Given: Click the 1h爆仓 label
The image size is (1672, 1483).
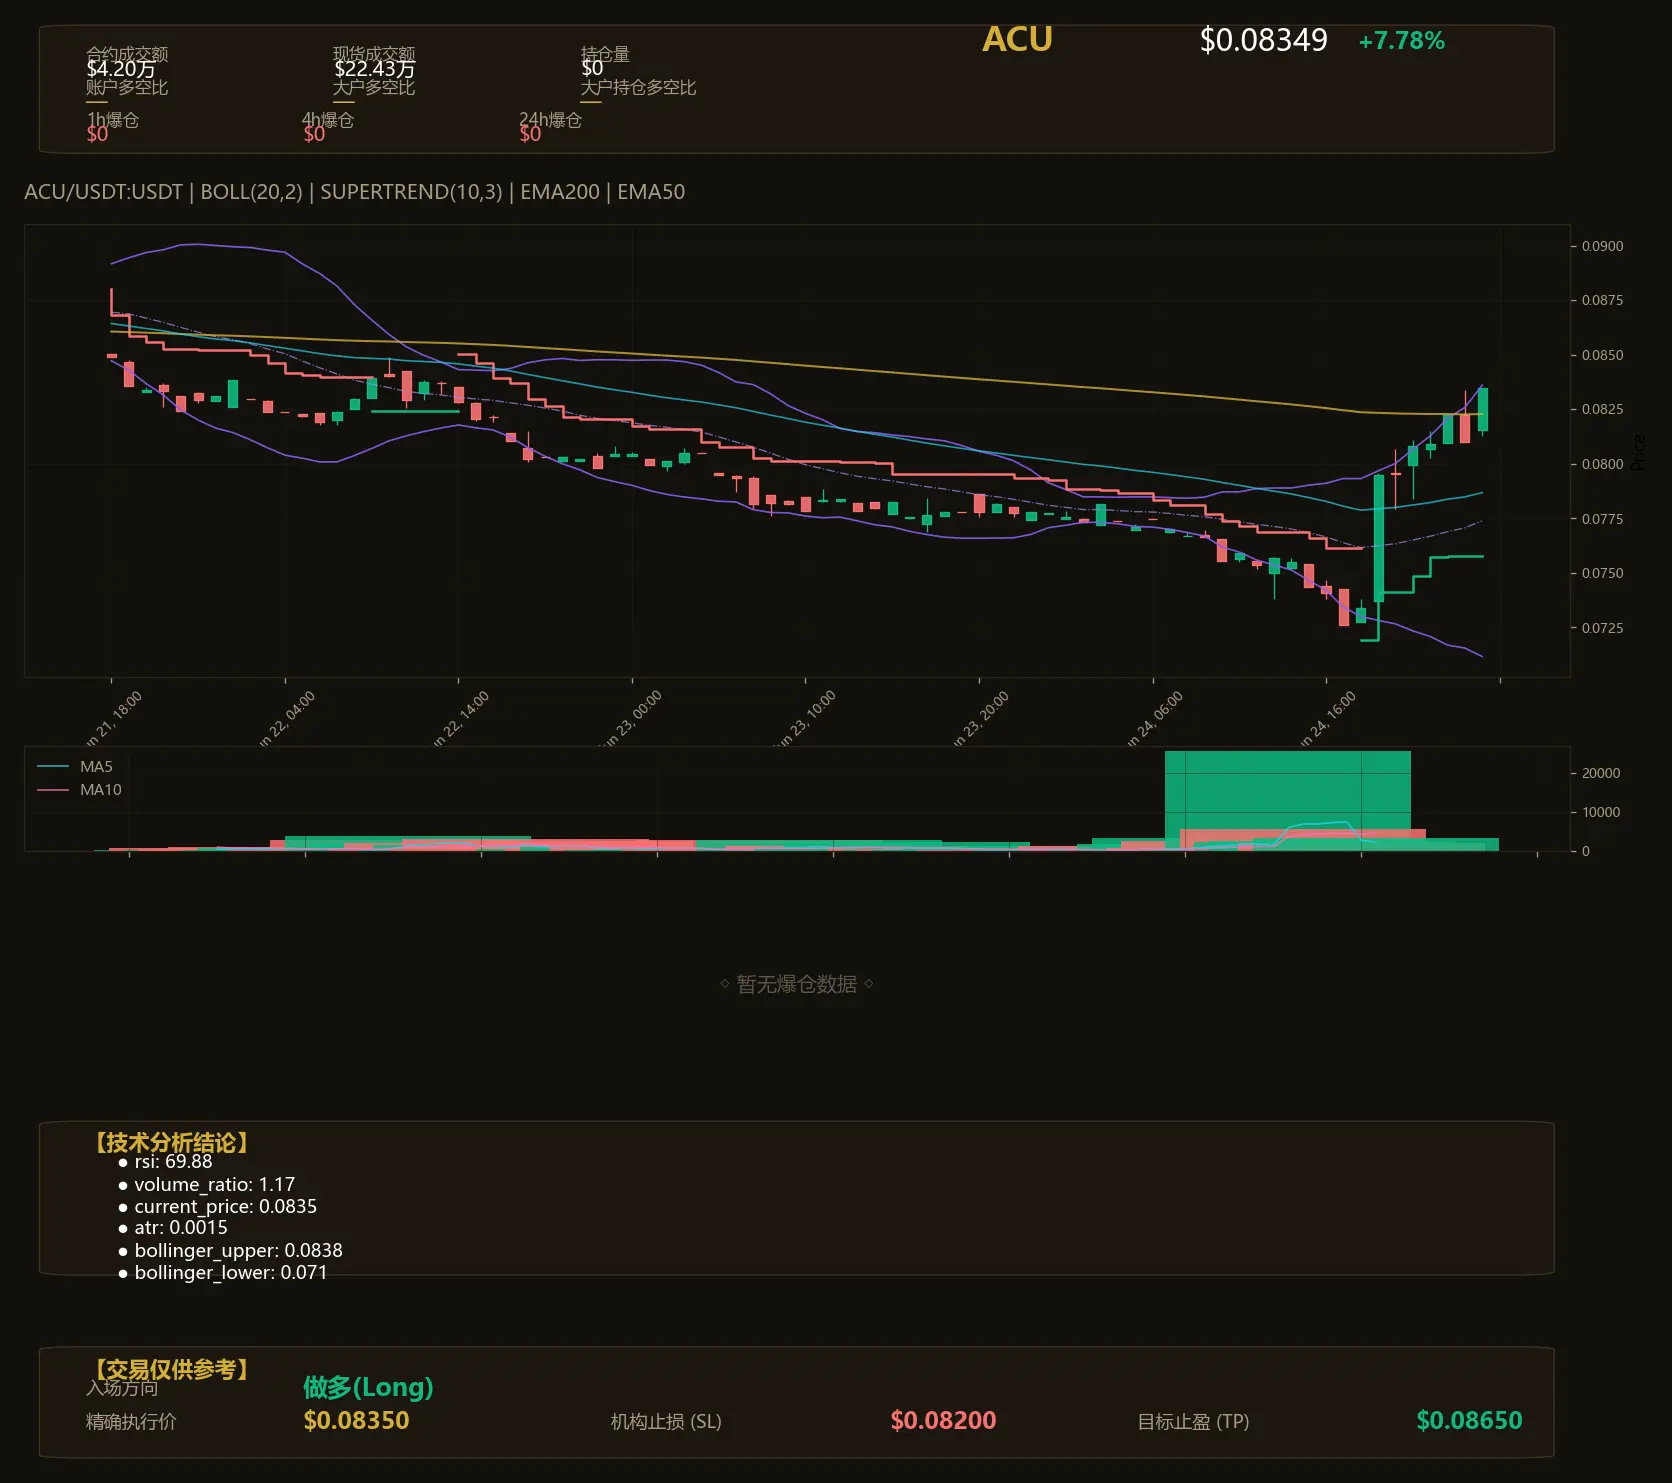Looking at the screenshot, I should pyautogui.click(x=113, y=120).
